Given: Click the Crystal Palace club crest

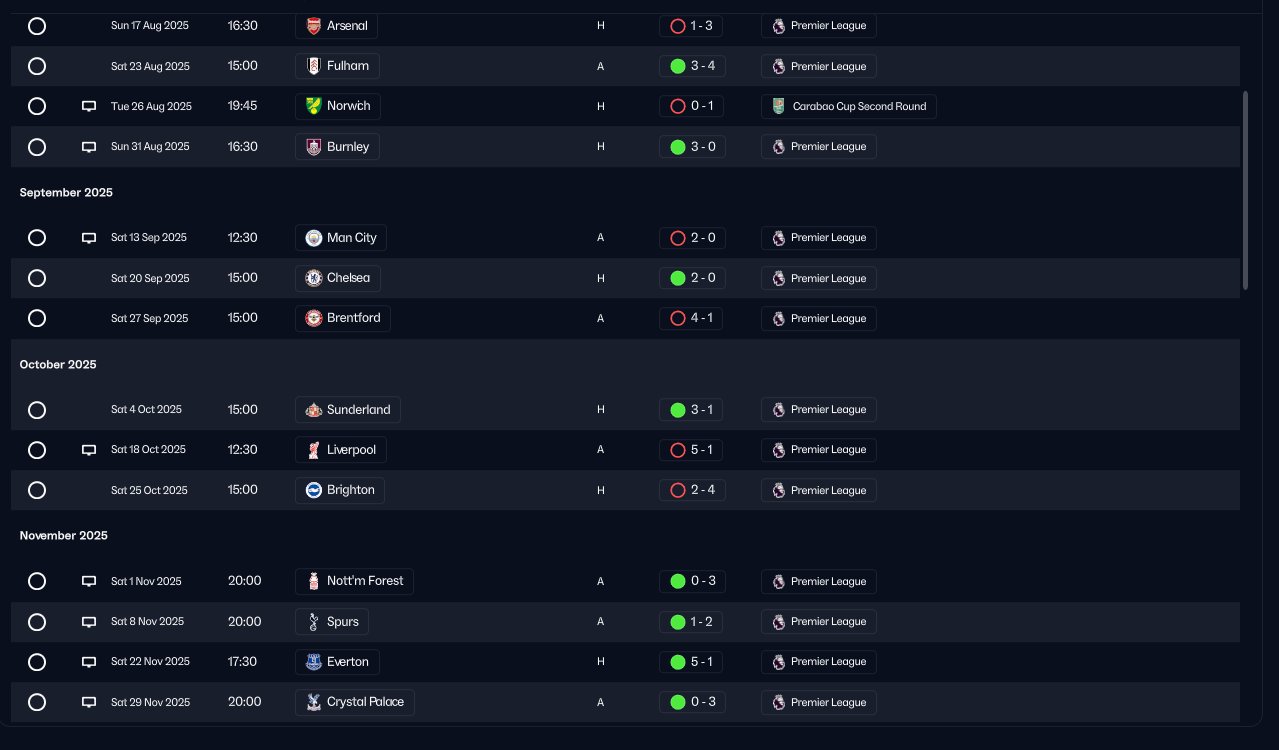Looking at the screenshot, I should (313, 702).
